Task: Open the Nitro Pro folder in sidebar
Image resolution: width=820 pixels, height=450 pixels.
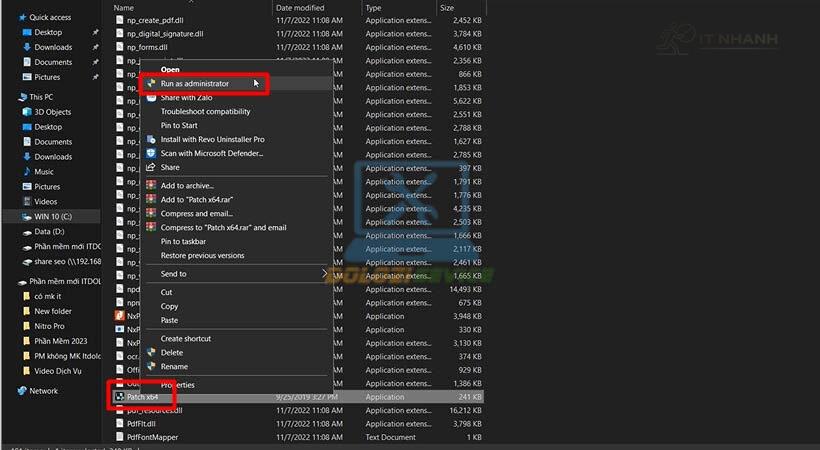Action: (49, 326)
